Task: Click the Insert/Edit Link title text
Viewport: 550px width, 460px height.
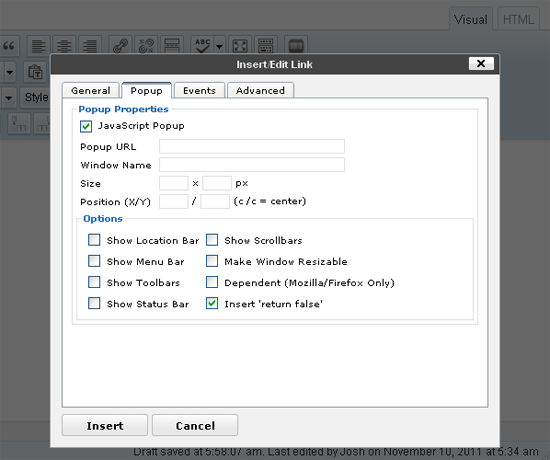Action: pos(274,65)
